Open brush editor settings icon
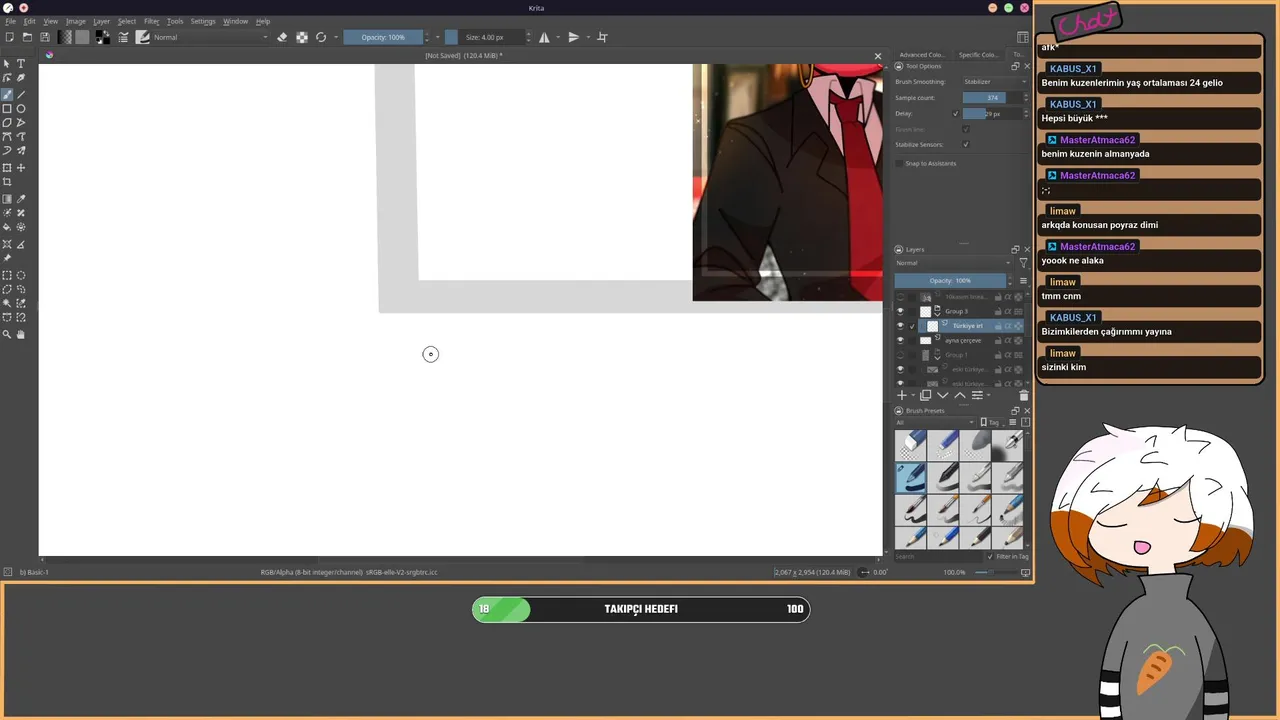1280x720 pixels. [124, 37]
